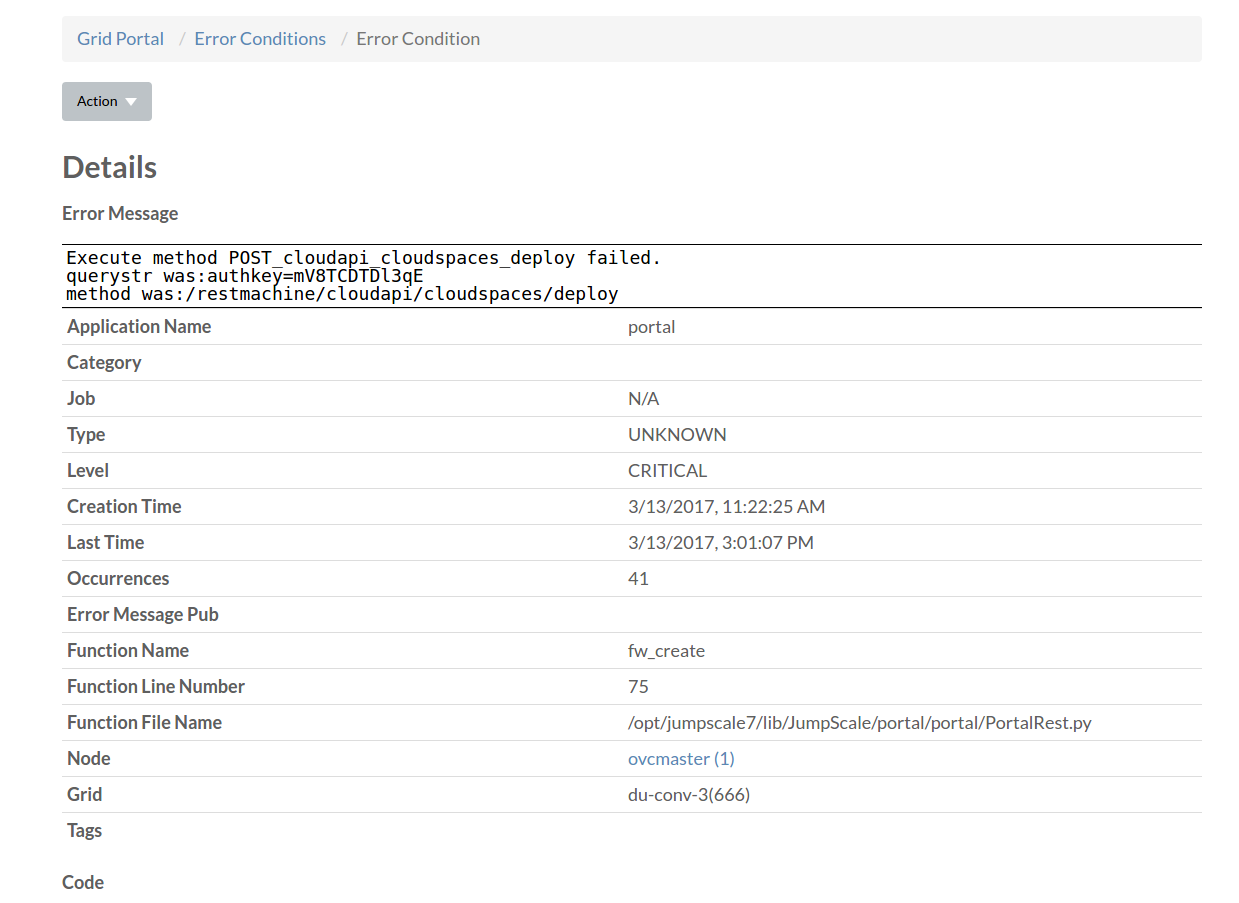This screenshot has height=903, width=1239.
Task: Click the CRITICAL level value
Action: click(667, 471)
